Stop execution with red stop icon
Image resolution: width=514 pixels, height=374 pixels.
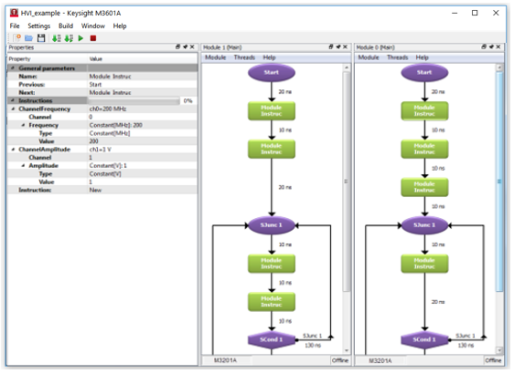(x=93, y=38)
